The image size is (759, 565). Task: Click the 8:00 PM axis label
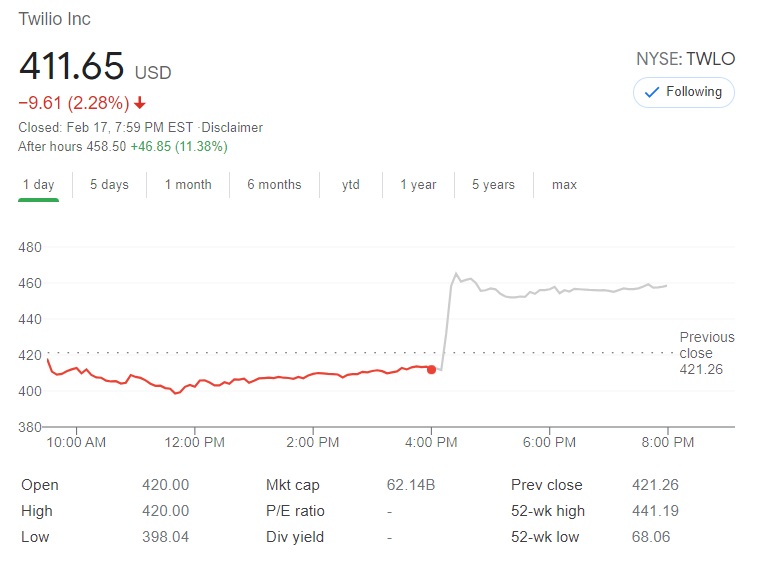click(668, 442)
